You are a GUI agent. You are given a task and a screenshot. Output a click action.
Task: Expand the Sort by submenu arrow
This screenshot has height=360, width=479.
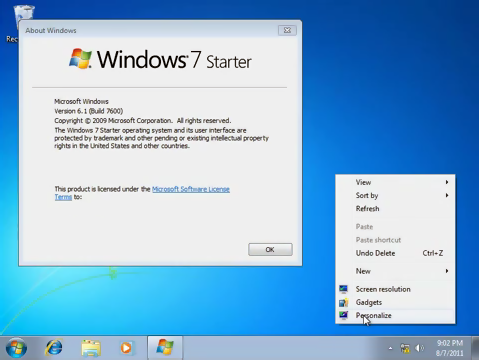coord(447,195)
